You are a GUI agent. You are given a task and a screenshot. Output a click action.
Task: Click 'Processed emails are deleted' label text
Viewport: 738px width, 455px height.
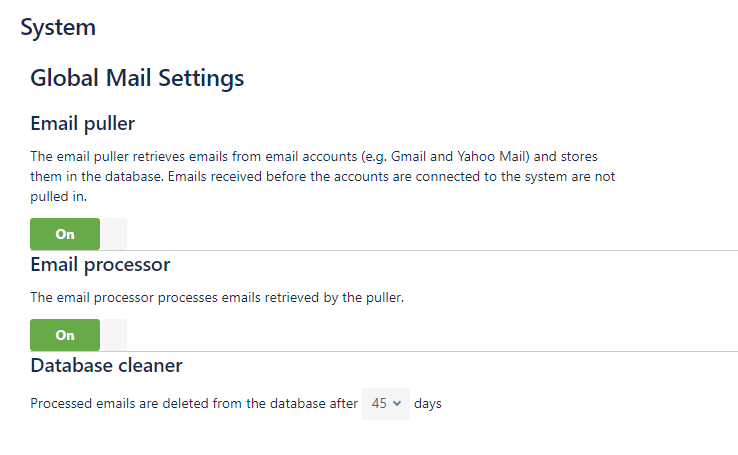point(194,404)
